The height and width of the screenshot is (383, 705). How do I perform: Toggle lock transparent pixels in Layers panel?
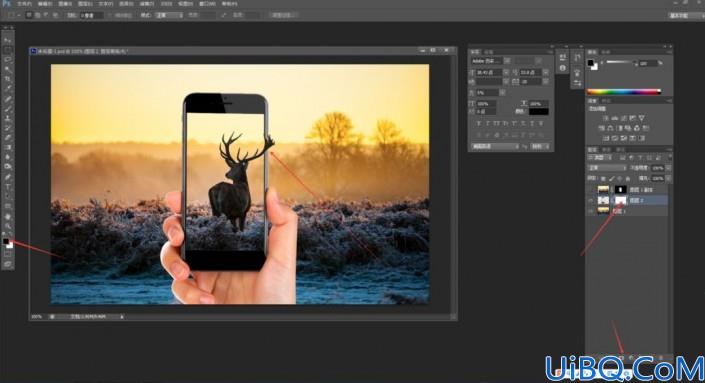click(x=603, y=178)
